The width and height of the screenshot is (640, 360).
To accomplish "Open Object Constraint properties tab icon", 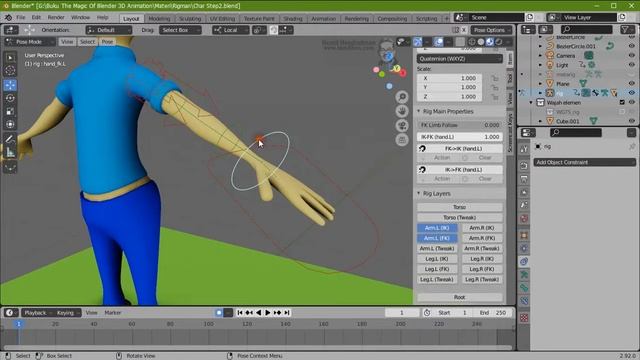I will click(x=524, y=261).
